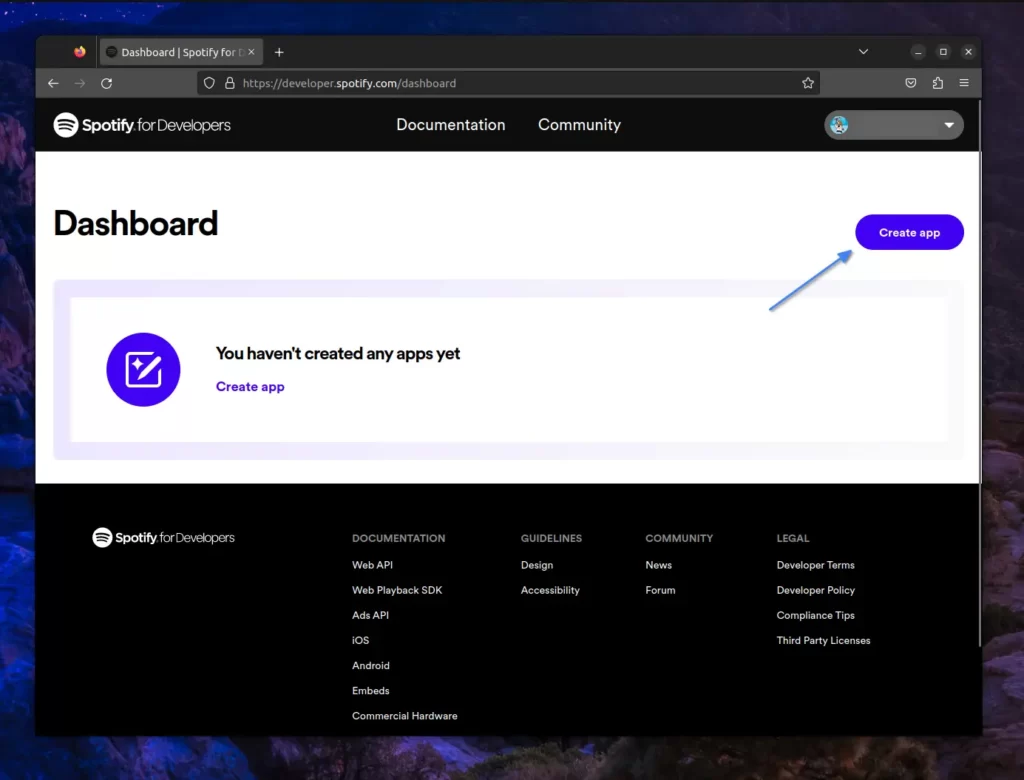Open the Ads API footer link
The image size is (1024, 780).
(x=370, y=615)
